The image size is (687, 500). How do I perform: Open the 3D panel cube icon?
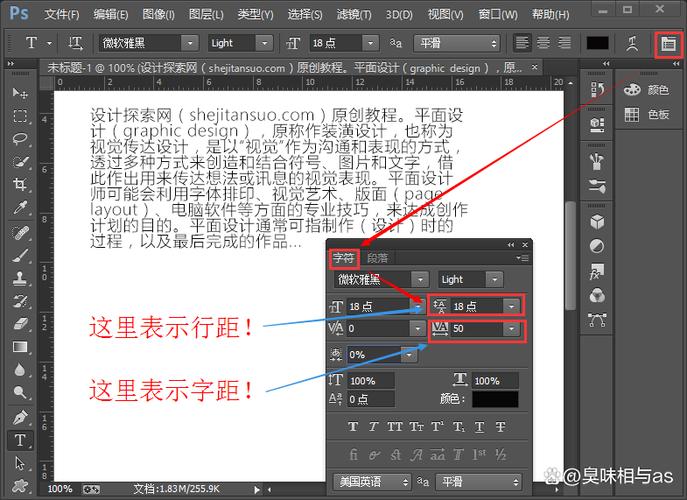coord(597,222)
